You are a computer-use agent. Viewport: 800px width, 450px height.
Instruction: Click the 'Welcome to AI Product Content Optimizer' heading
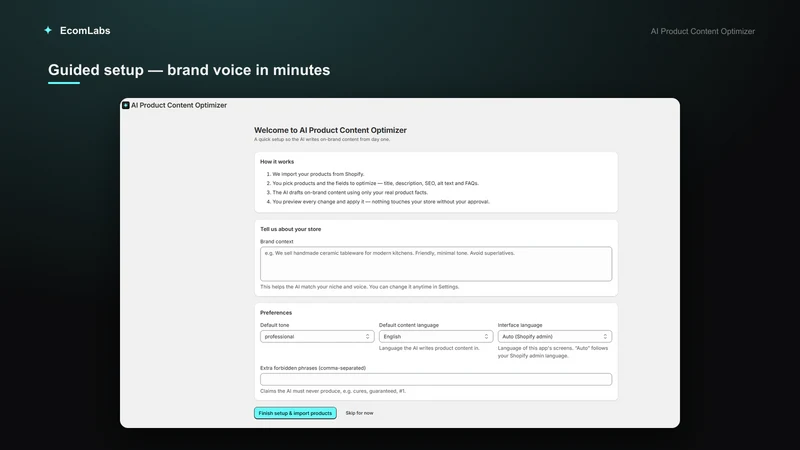(330, 130)
